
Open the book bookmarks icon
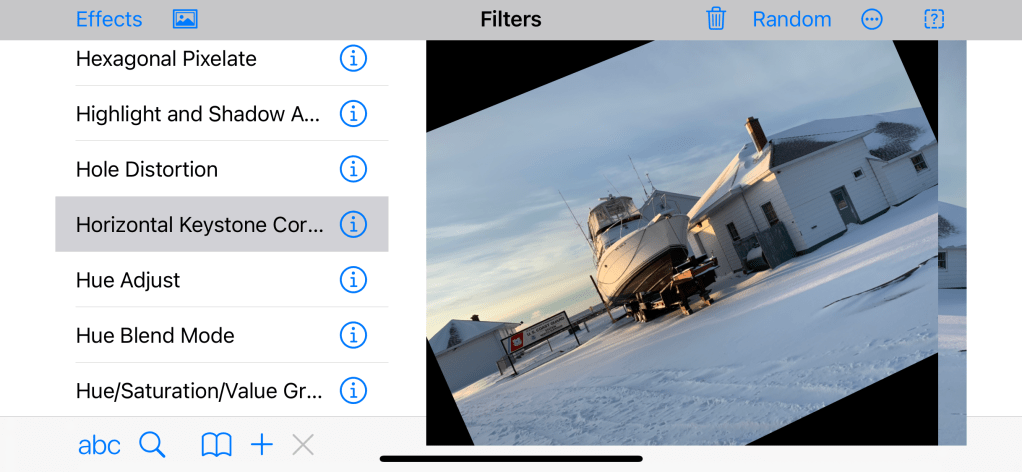[x=216, y=445]
